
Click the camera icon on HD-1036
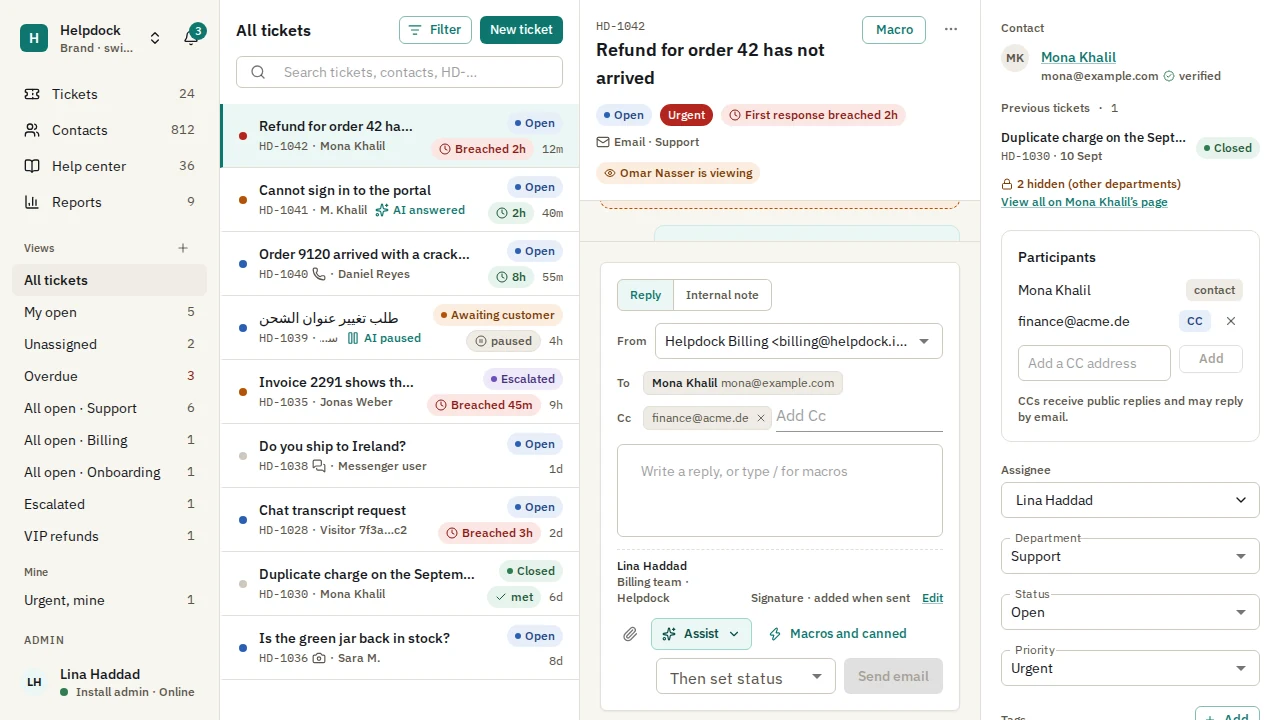pos(319,658)
